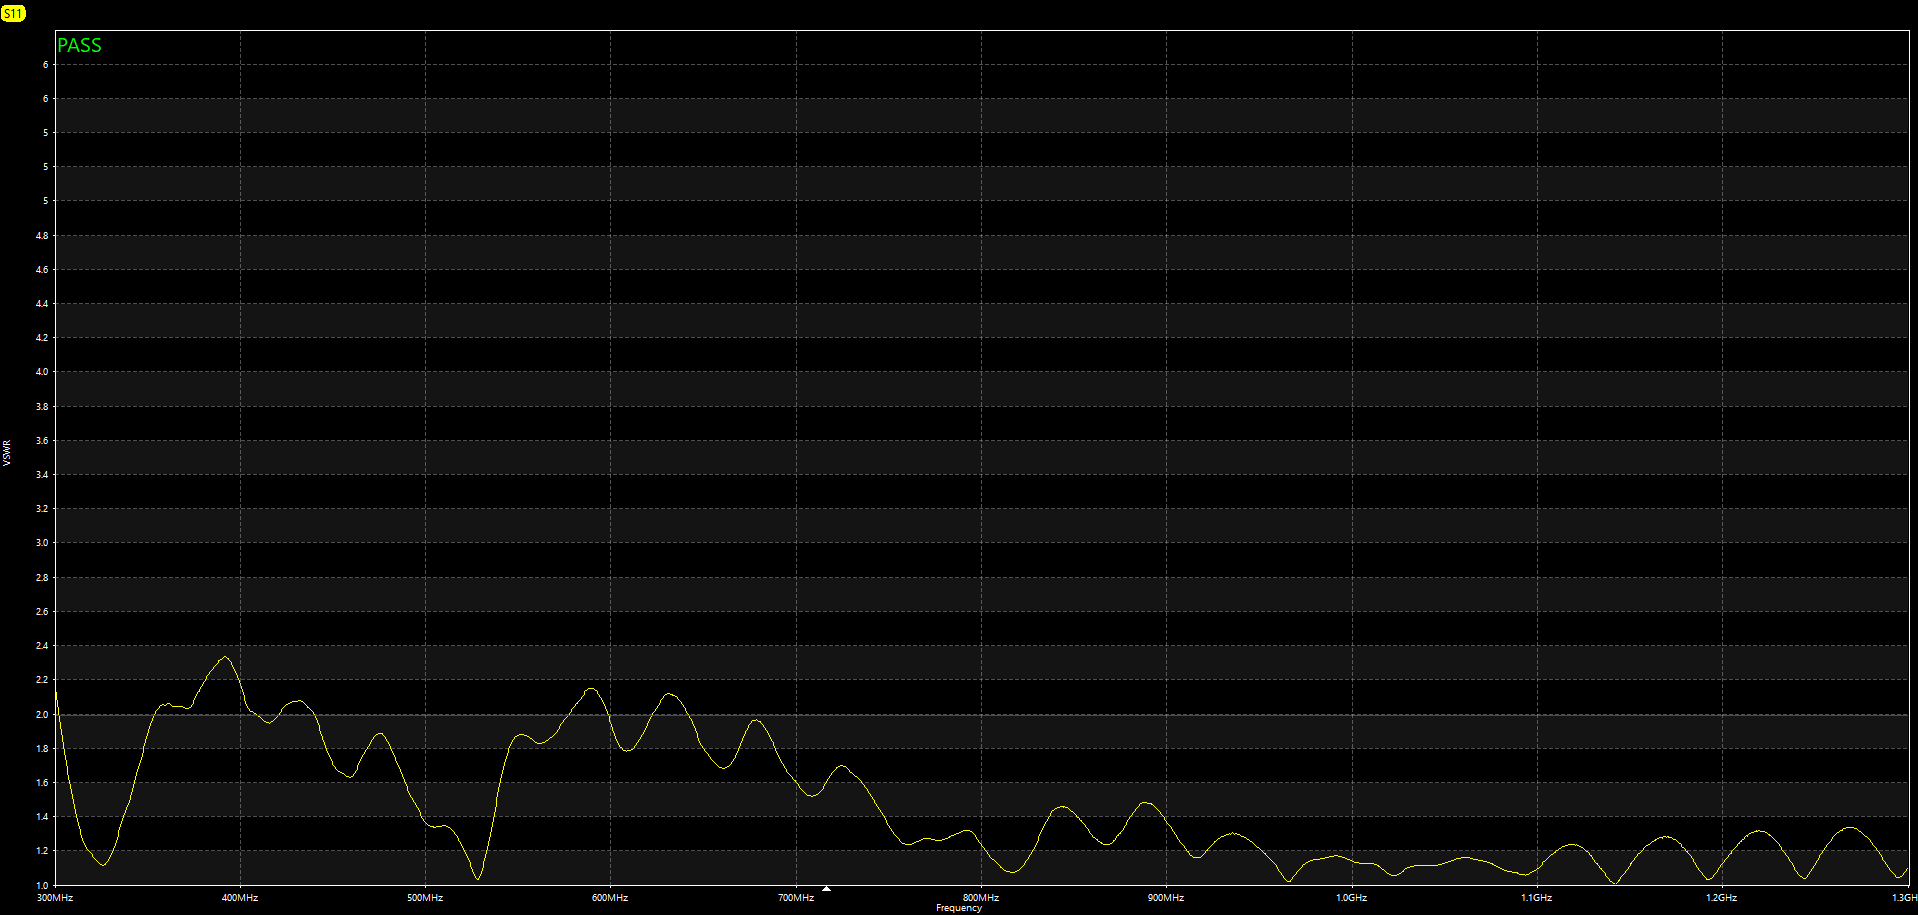Click the 1.6 VSWR scale value
Screen dimensions: 1918x915
tap(42, 783)
